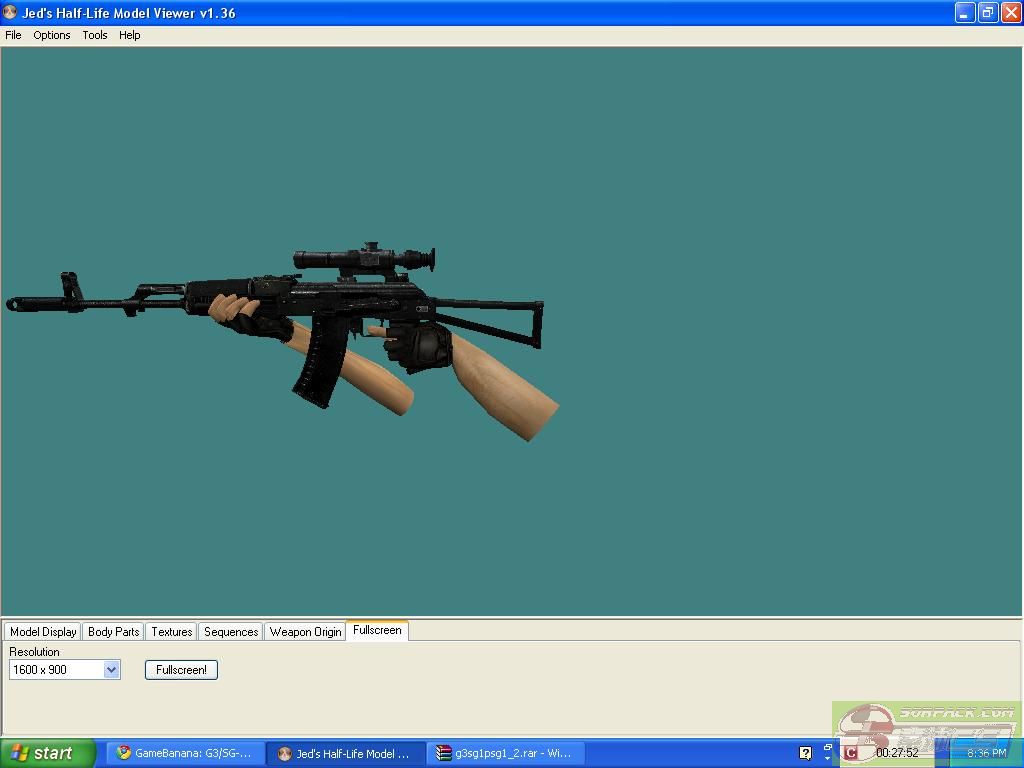Switch to the Model Display tab

43,632
